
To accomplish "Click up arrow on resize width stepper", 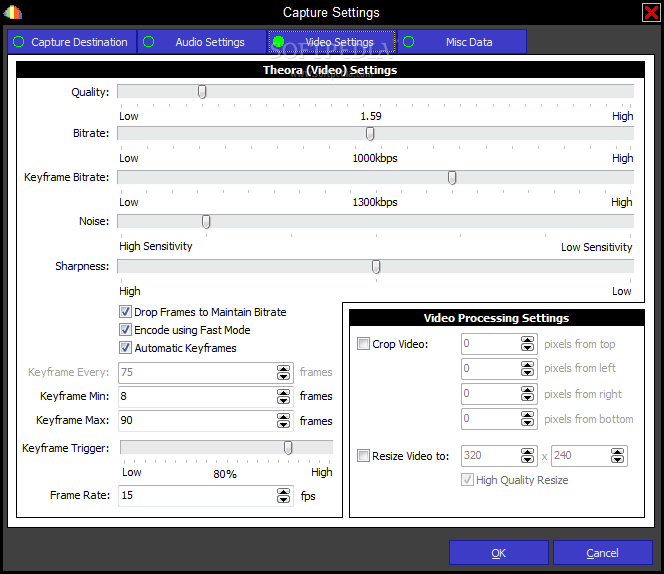I will pos(527,452).
